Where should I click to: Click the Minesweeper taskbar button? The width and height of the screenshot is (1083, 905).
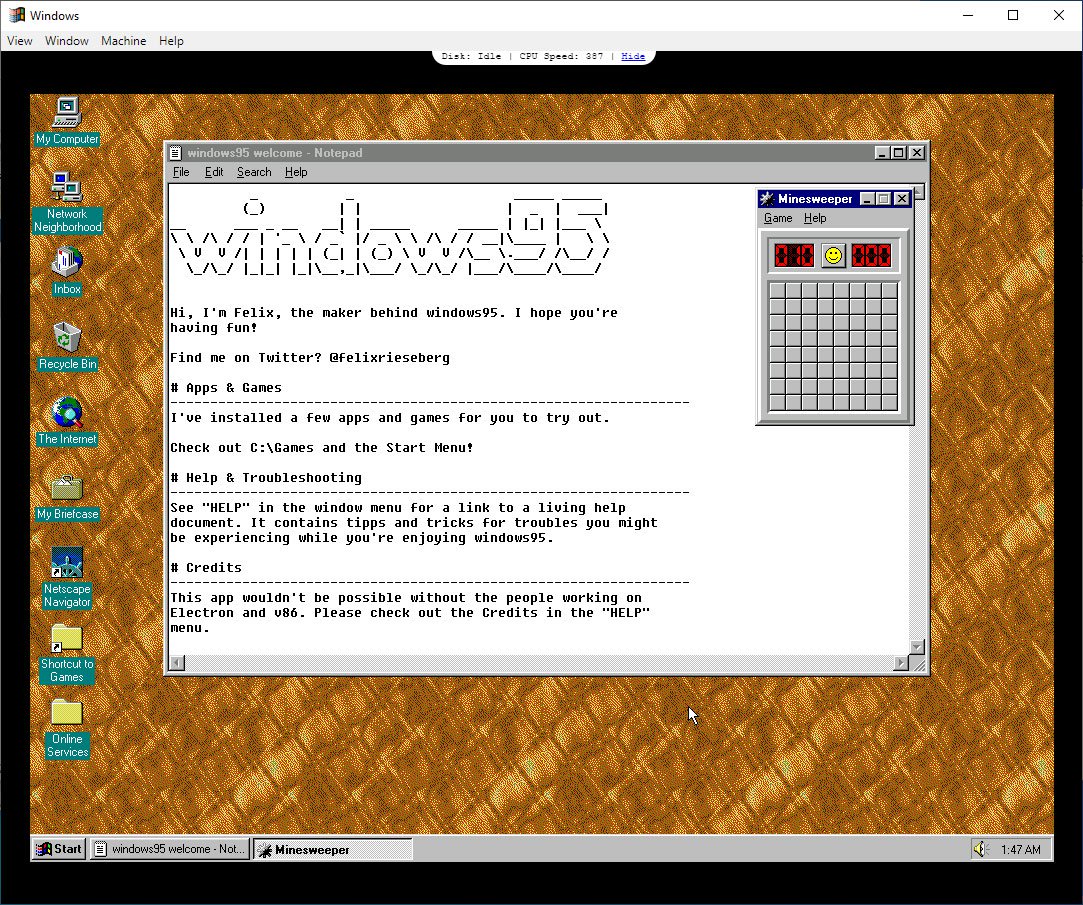333,849
